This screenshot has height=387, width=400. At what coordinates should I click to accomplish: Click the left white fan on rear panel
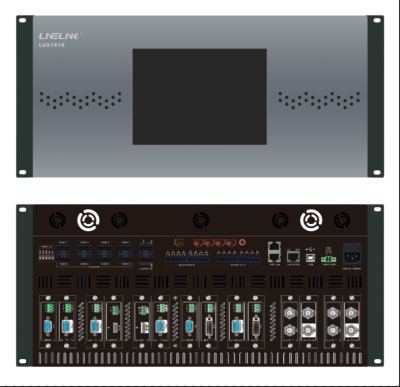88,220
